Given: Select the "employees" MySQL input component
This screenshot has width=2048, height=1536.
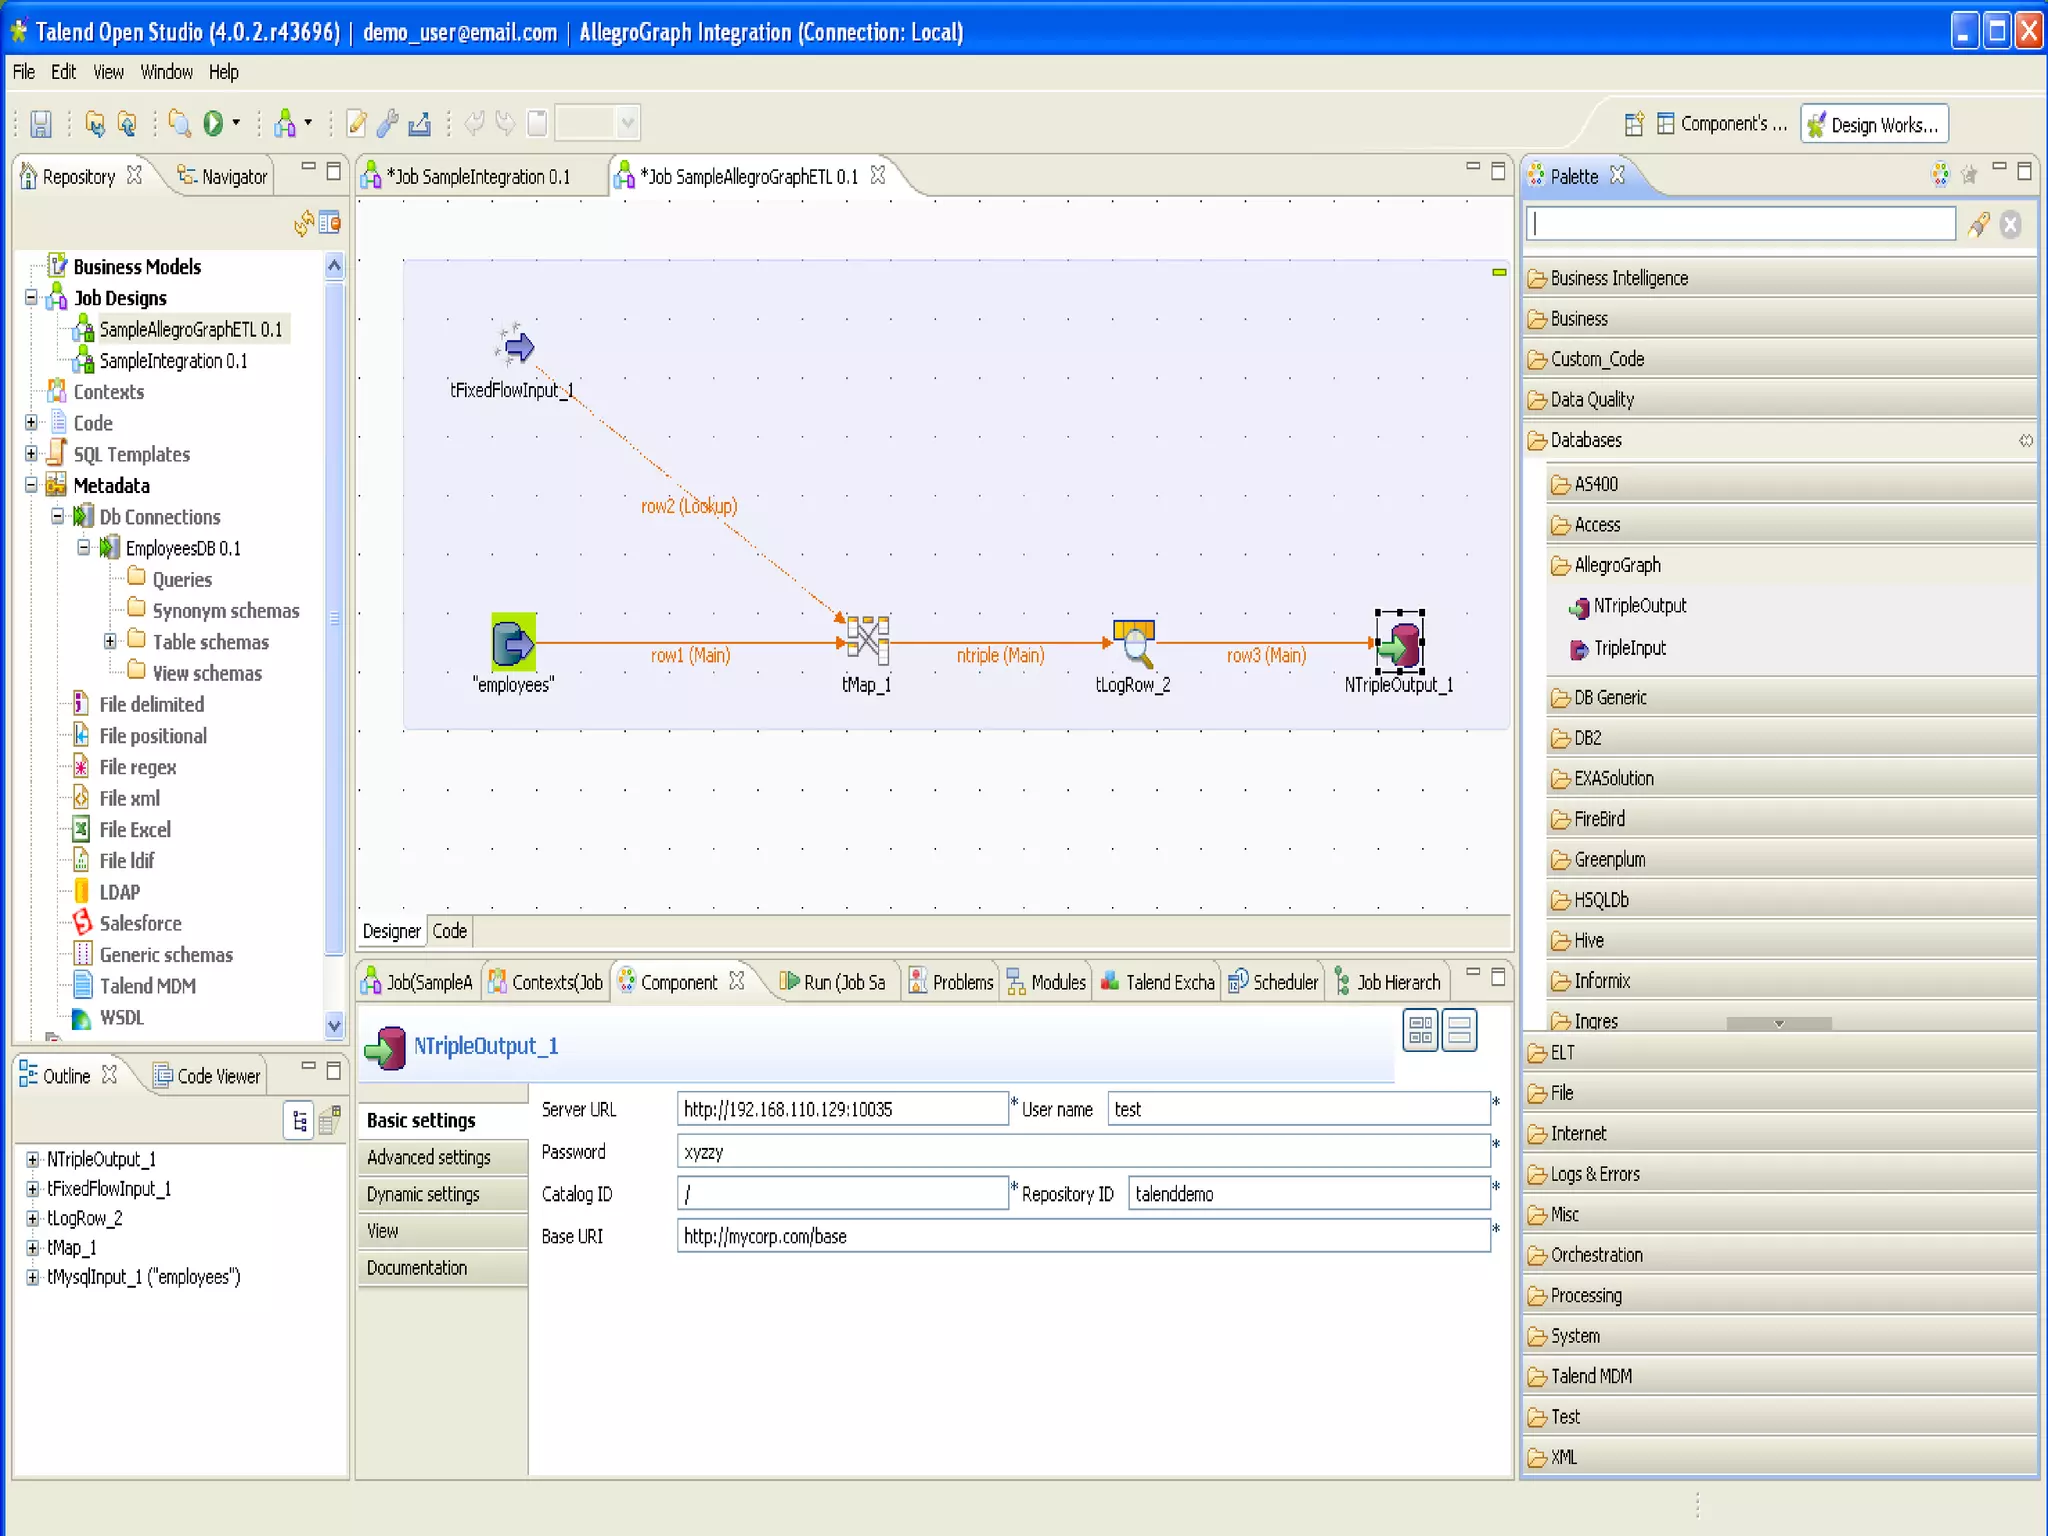Looking at the screenshot, I should (513, 642).
